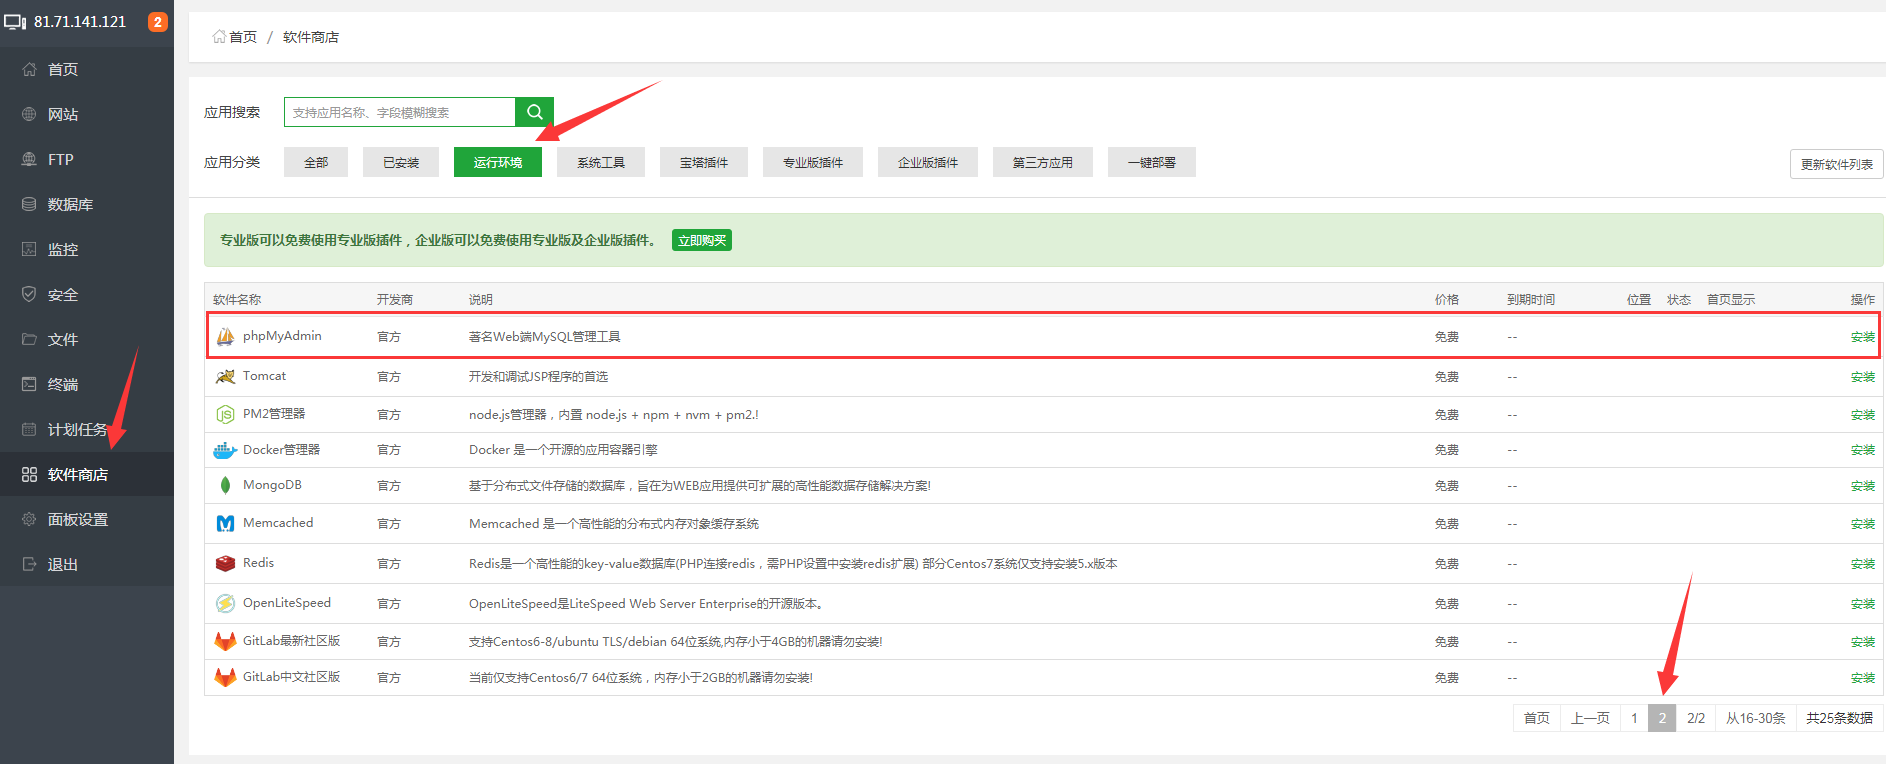Viewport: 1886px width, 764px height.
Task: Click the calendar icon for 计划任务
Action: coord(29,429)
